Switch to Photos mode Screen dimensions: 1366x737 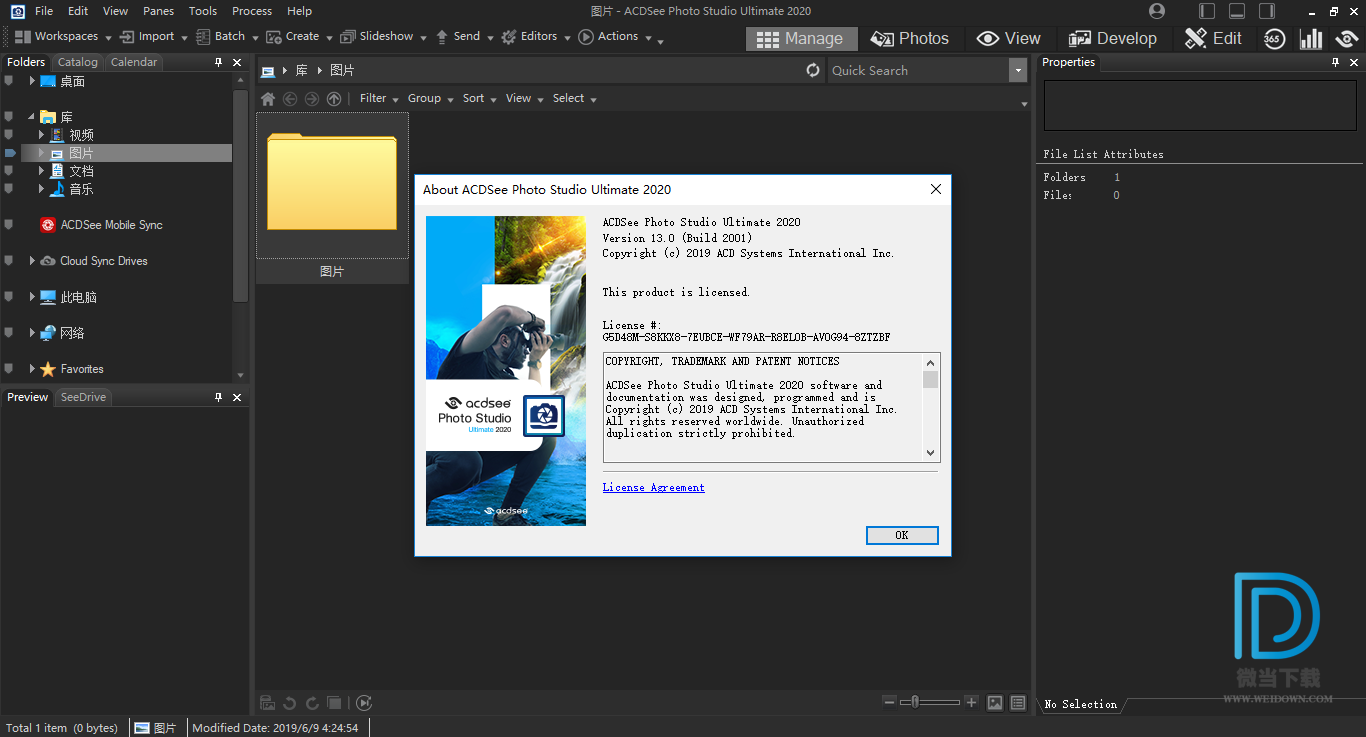(x=910, y=39)
